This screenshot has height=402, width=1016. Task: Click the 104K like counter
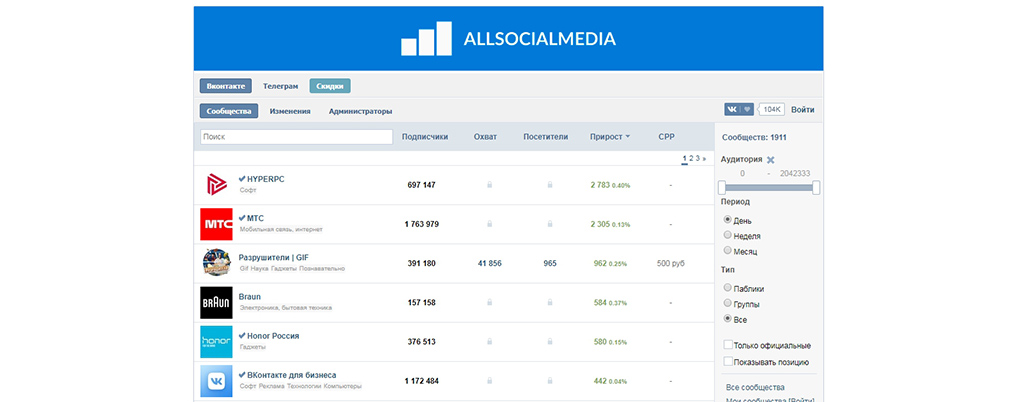tap(772, 110)
